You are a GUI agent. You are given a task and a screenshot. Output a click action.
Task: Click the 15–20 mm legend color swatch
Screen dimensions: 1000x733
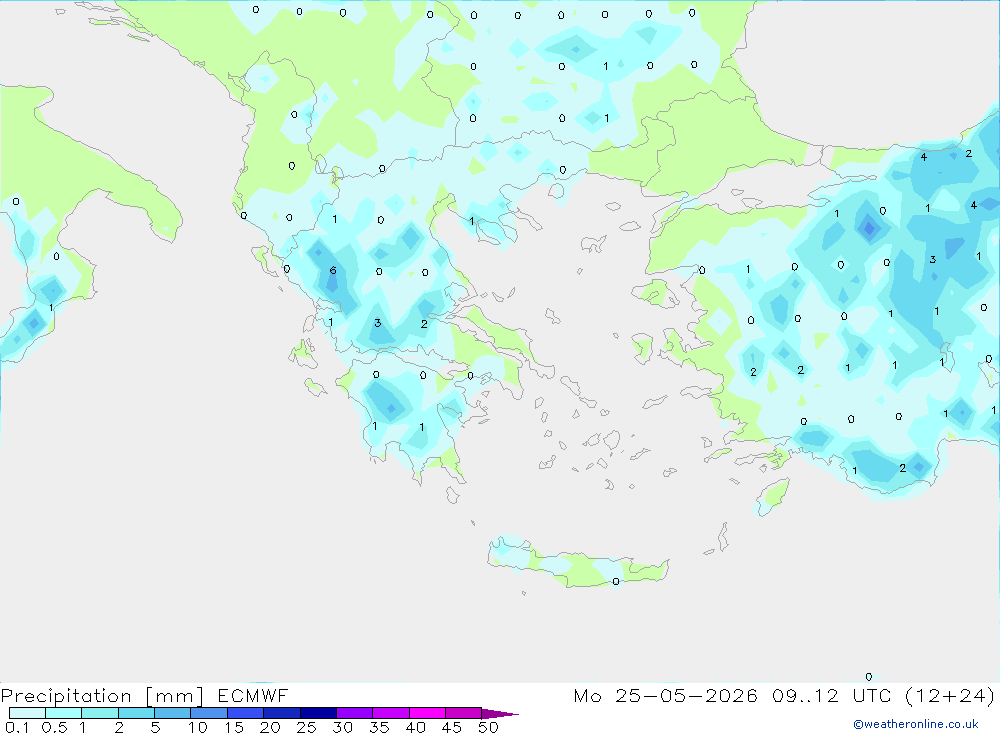tap(246, 713)
